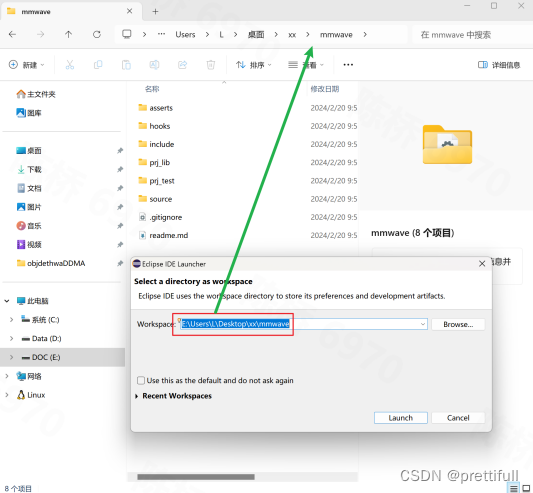Select the prj_test folder
Screen dimensions: 533x493
[157, 181]
